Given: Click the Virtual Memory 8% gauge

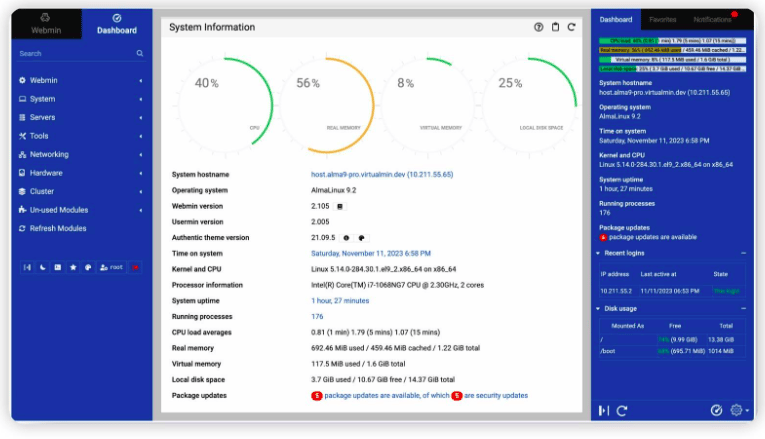Looking at the screenshot, I should pos(428,105).
